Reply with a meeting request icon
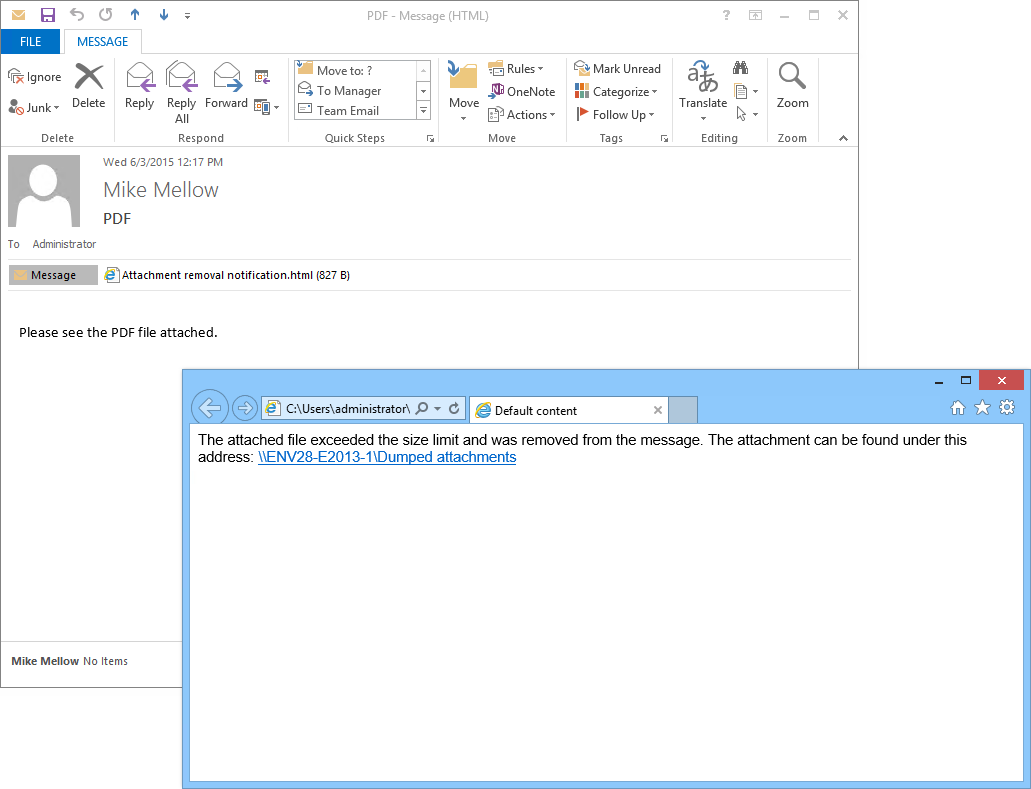The height and width of the screenshot is (789, 1031). (262, 77)
